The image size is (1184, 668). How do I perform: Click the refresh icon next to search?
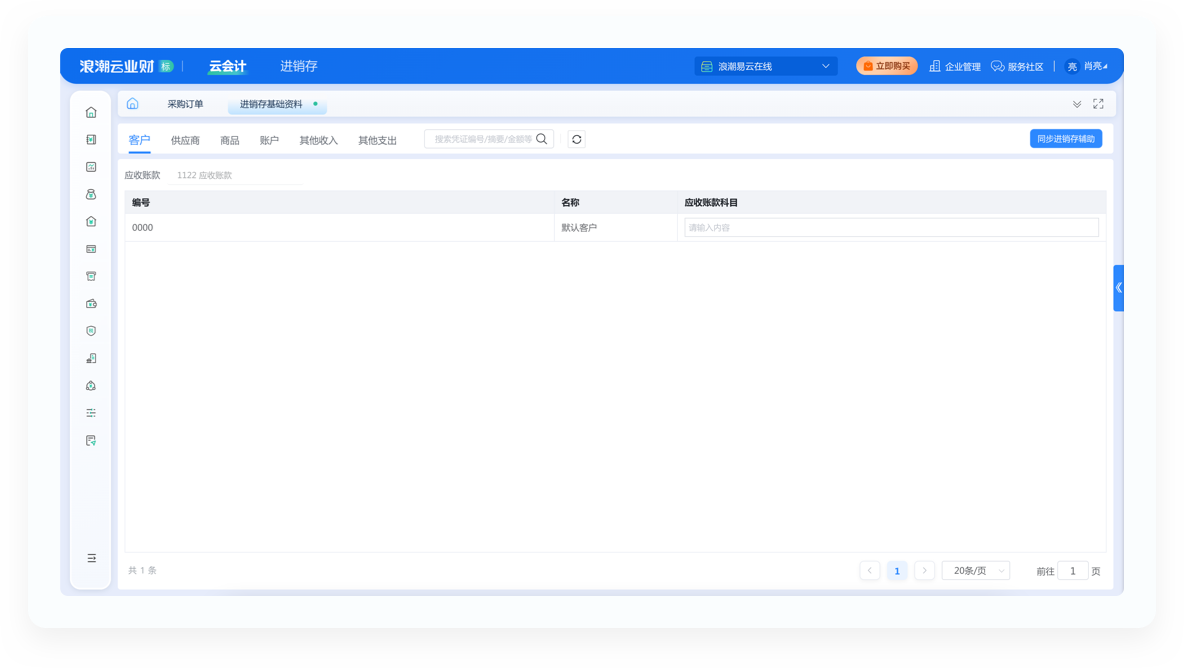coord(577,139)
